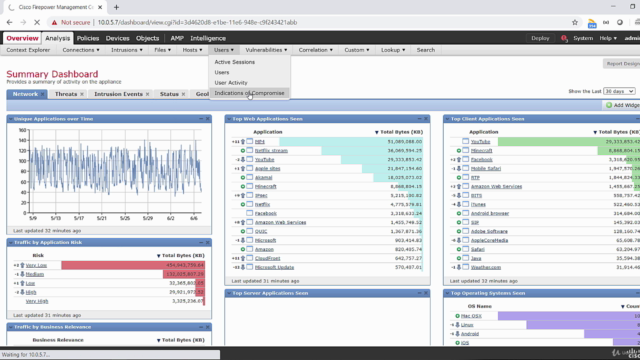The width and height of the screenshot is (640, 360).
Task: Collapse Top Web Applications Seen arrow
Action: pyautogui.click(x=229, y=119)
